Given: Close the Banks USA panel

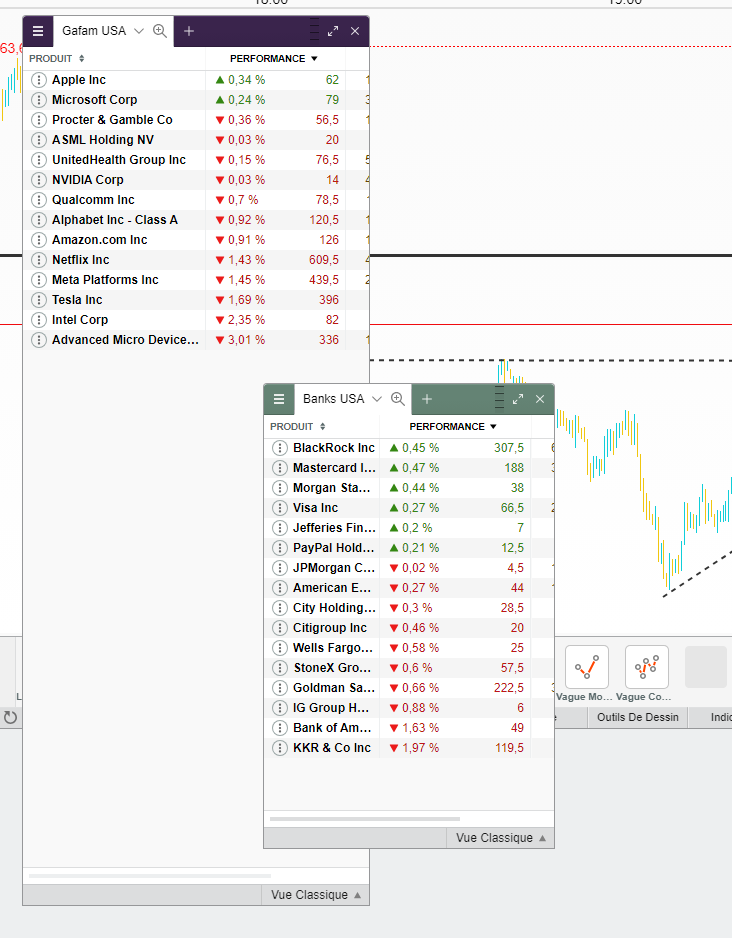Looking at the screenshot, I should pyautogui.click(x=540, y=399).
